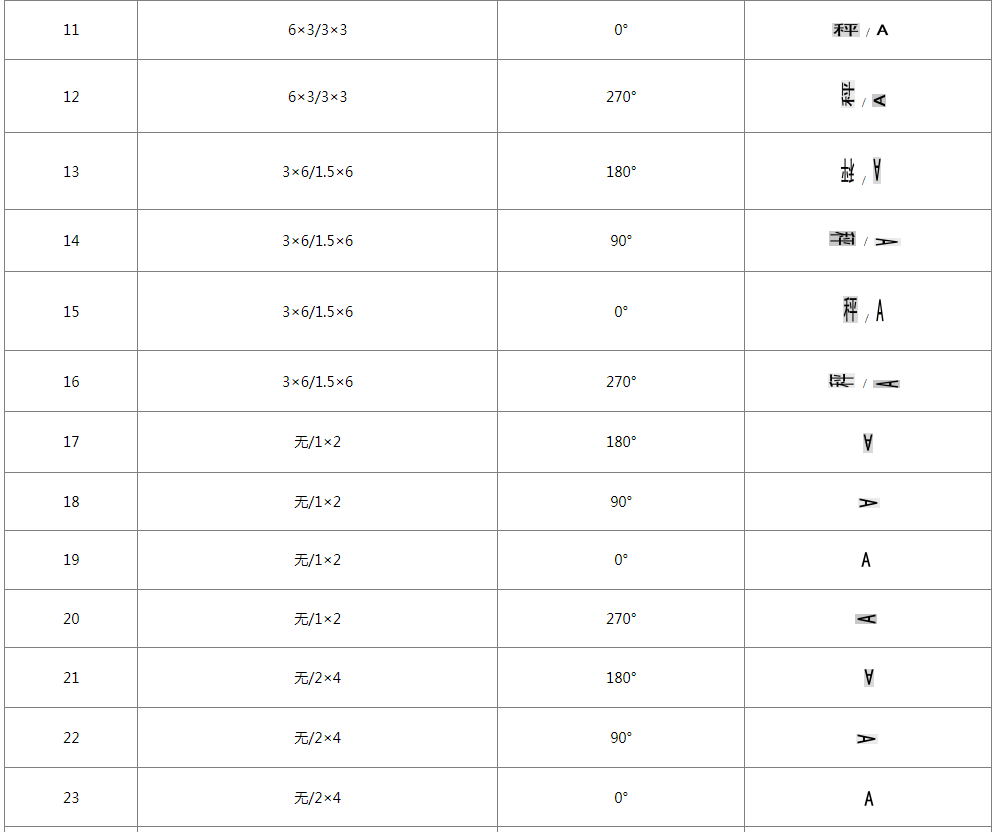Select the 3×6/1.5×6 cell in row 15
998x832 pixels.
point(317,312)
